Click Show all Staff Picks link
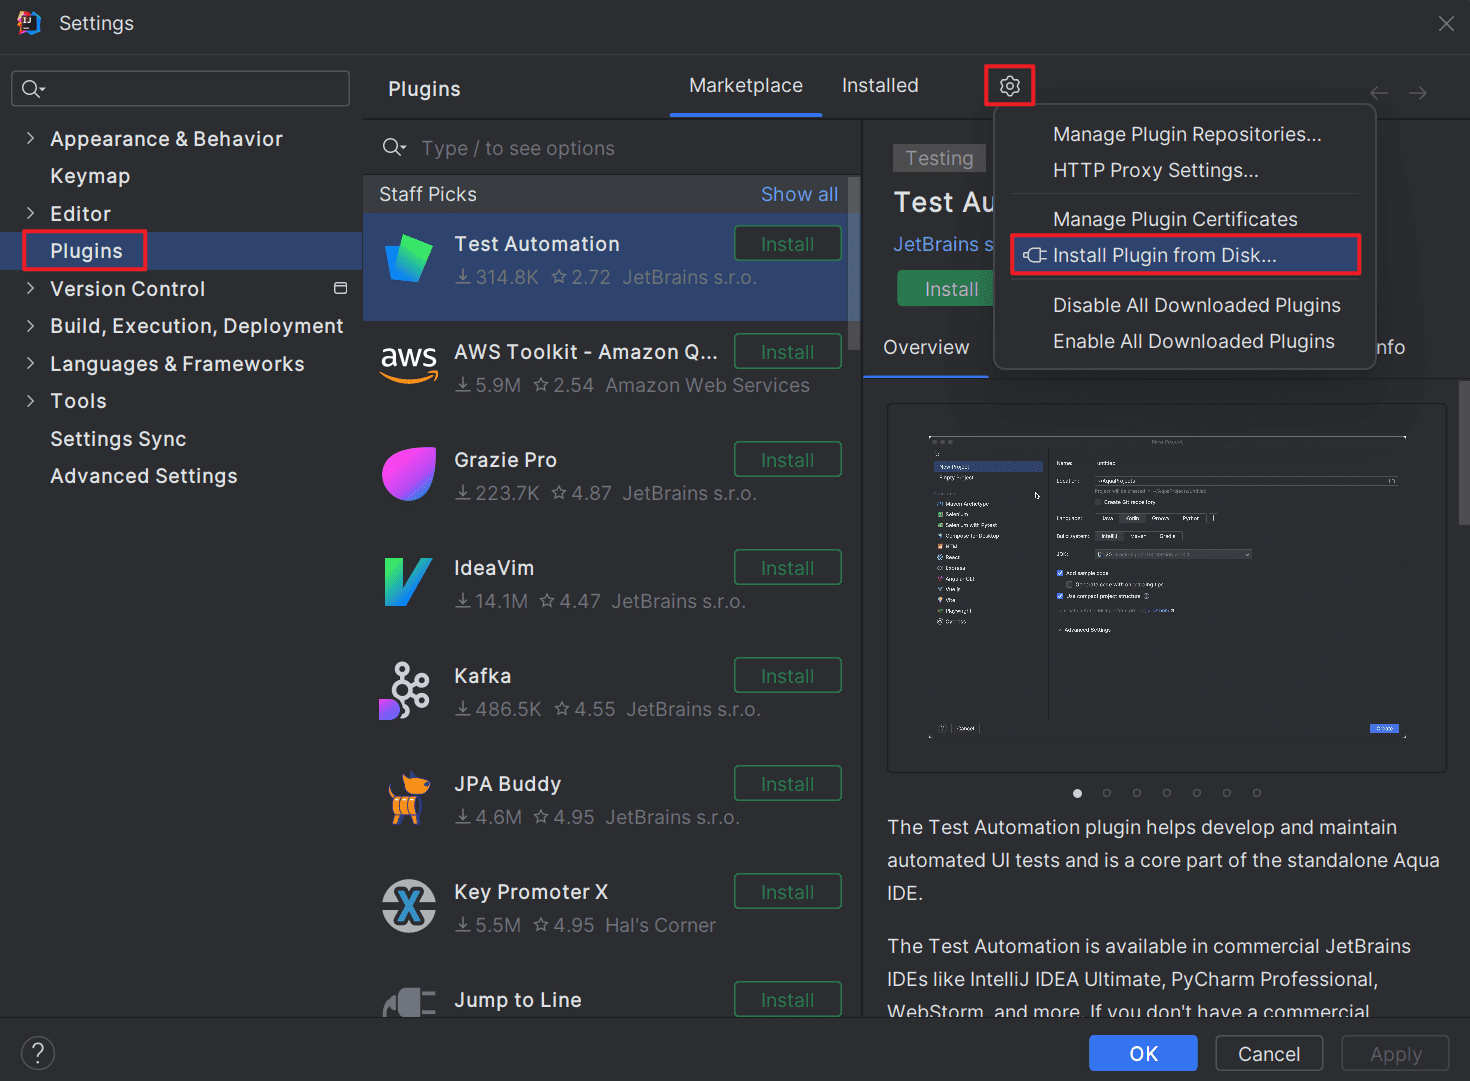 pyautogui.click(x=799, y=194)
